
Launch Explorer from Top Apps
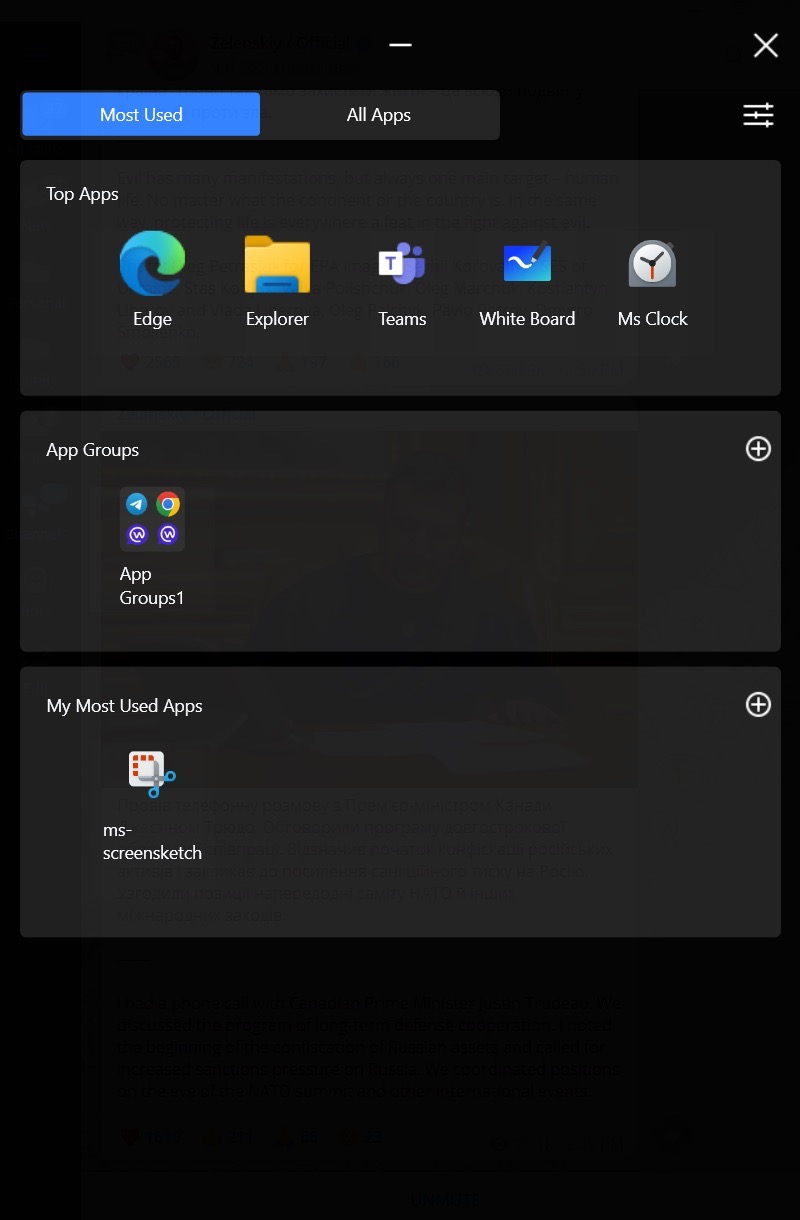click(x=277, y=264)
